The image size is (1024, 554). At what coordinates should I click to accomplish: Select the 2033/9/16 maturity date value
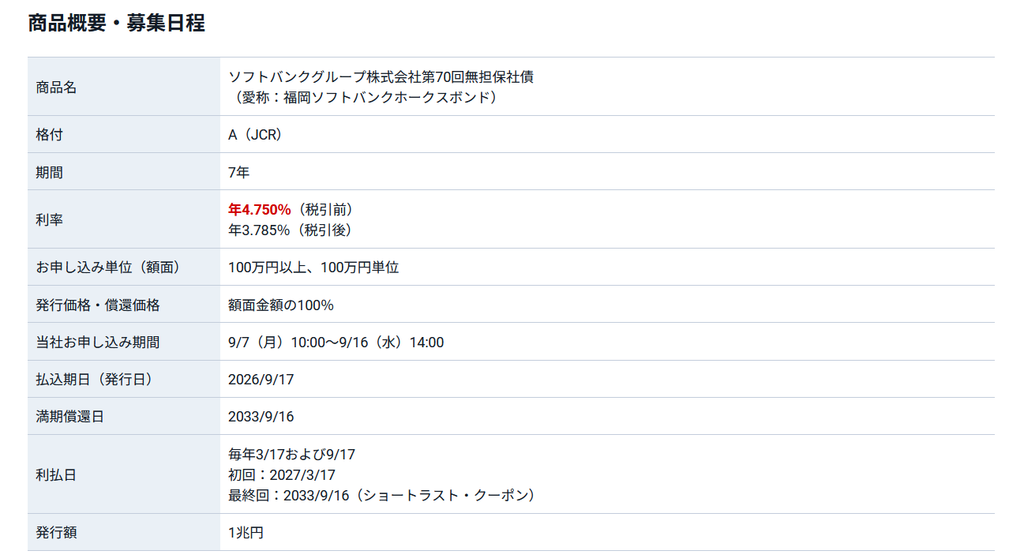tap(261, 417)
